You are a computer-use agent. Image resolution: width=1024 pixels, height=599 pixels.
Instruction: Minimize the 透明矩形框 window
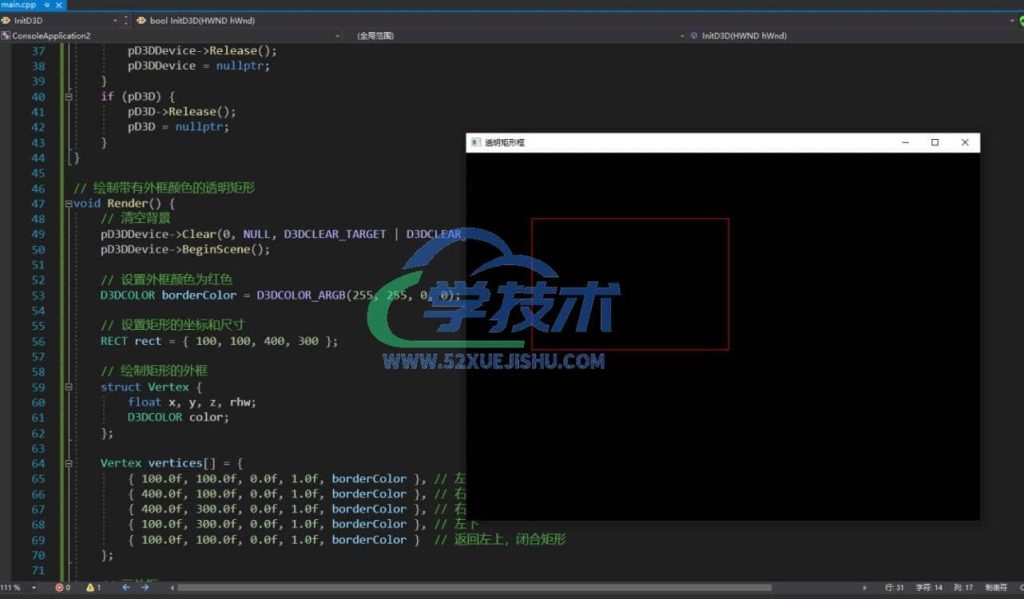(x=905, y=143)
